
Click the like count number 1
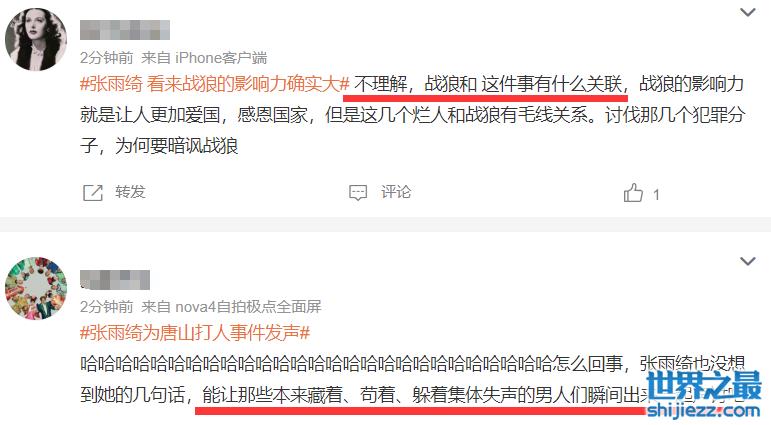coord(656,195)
